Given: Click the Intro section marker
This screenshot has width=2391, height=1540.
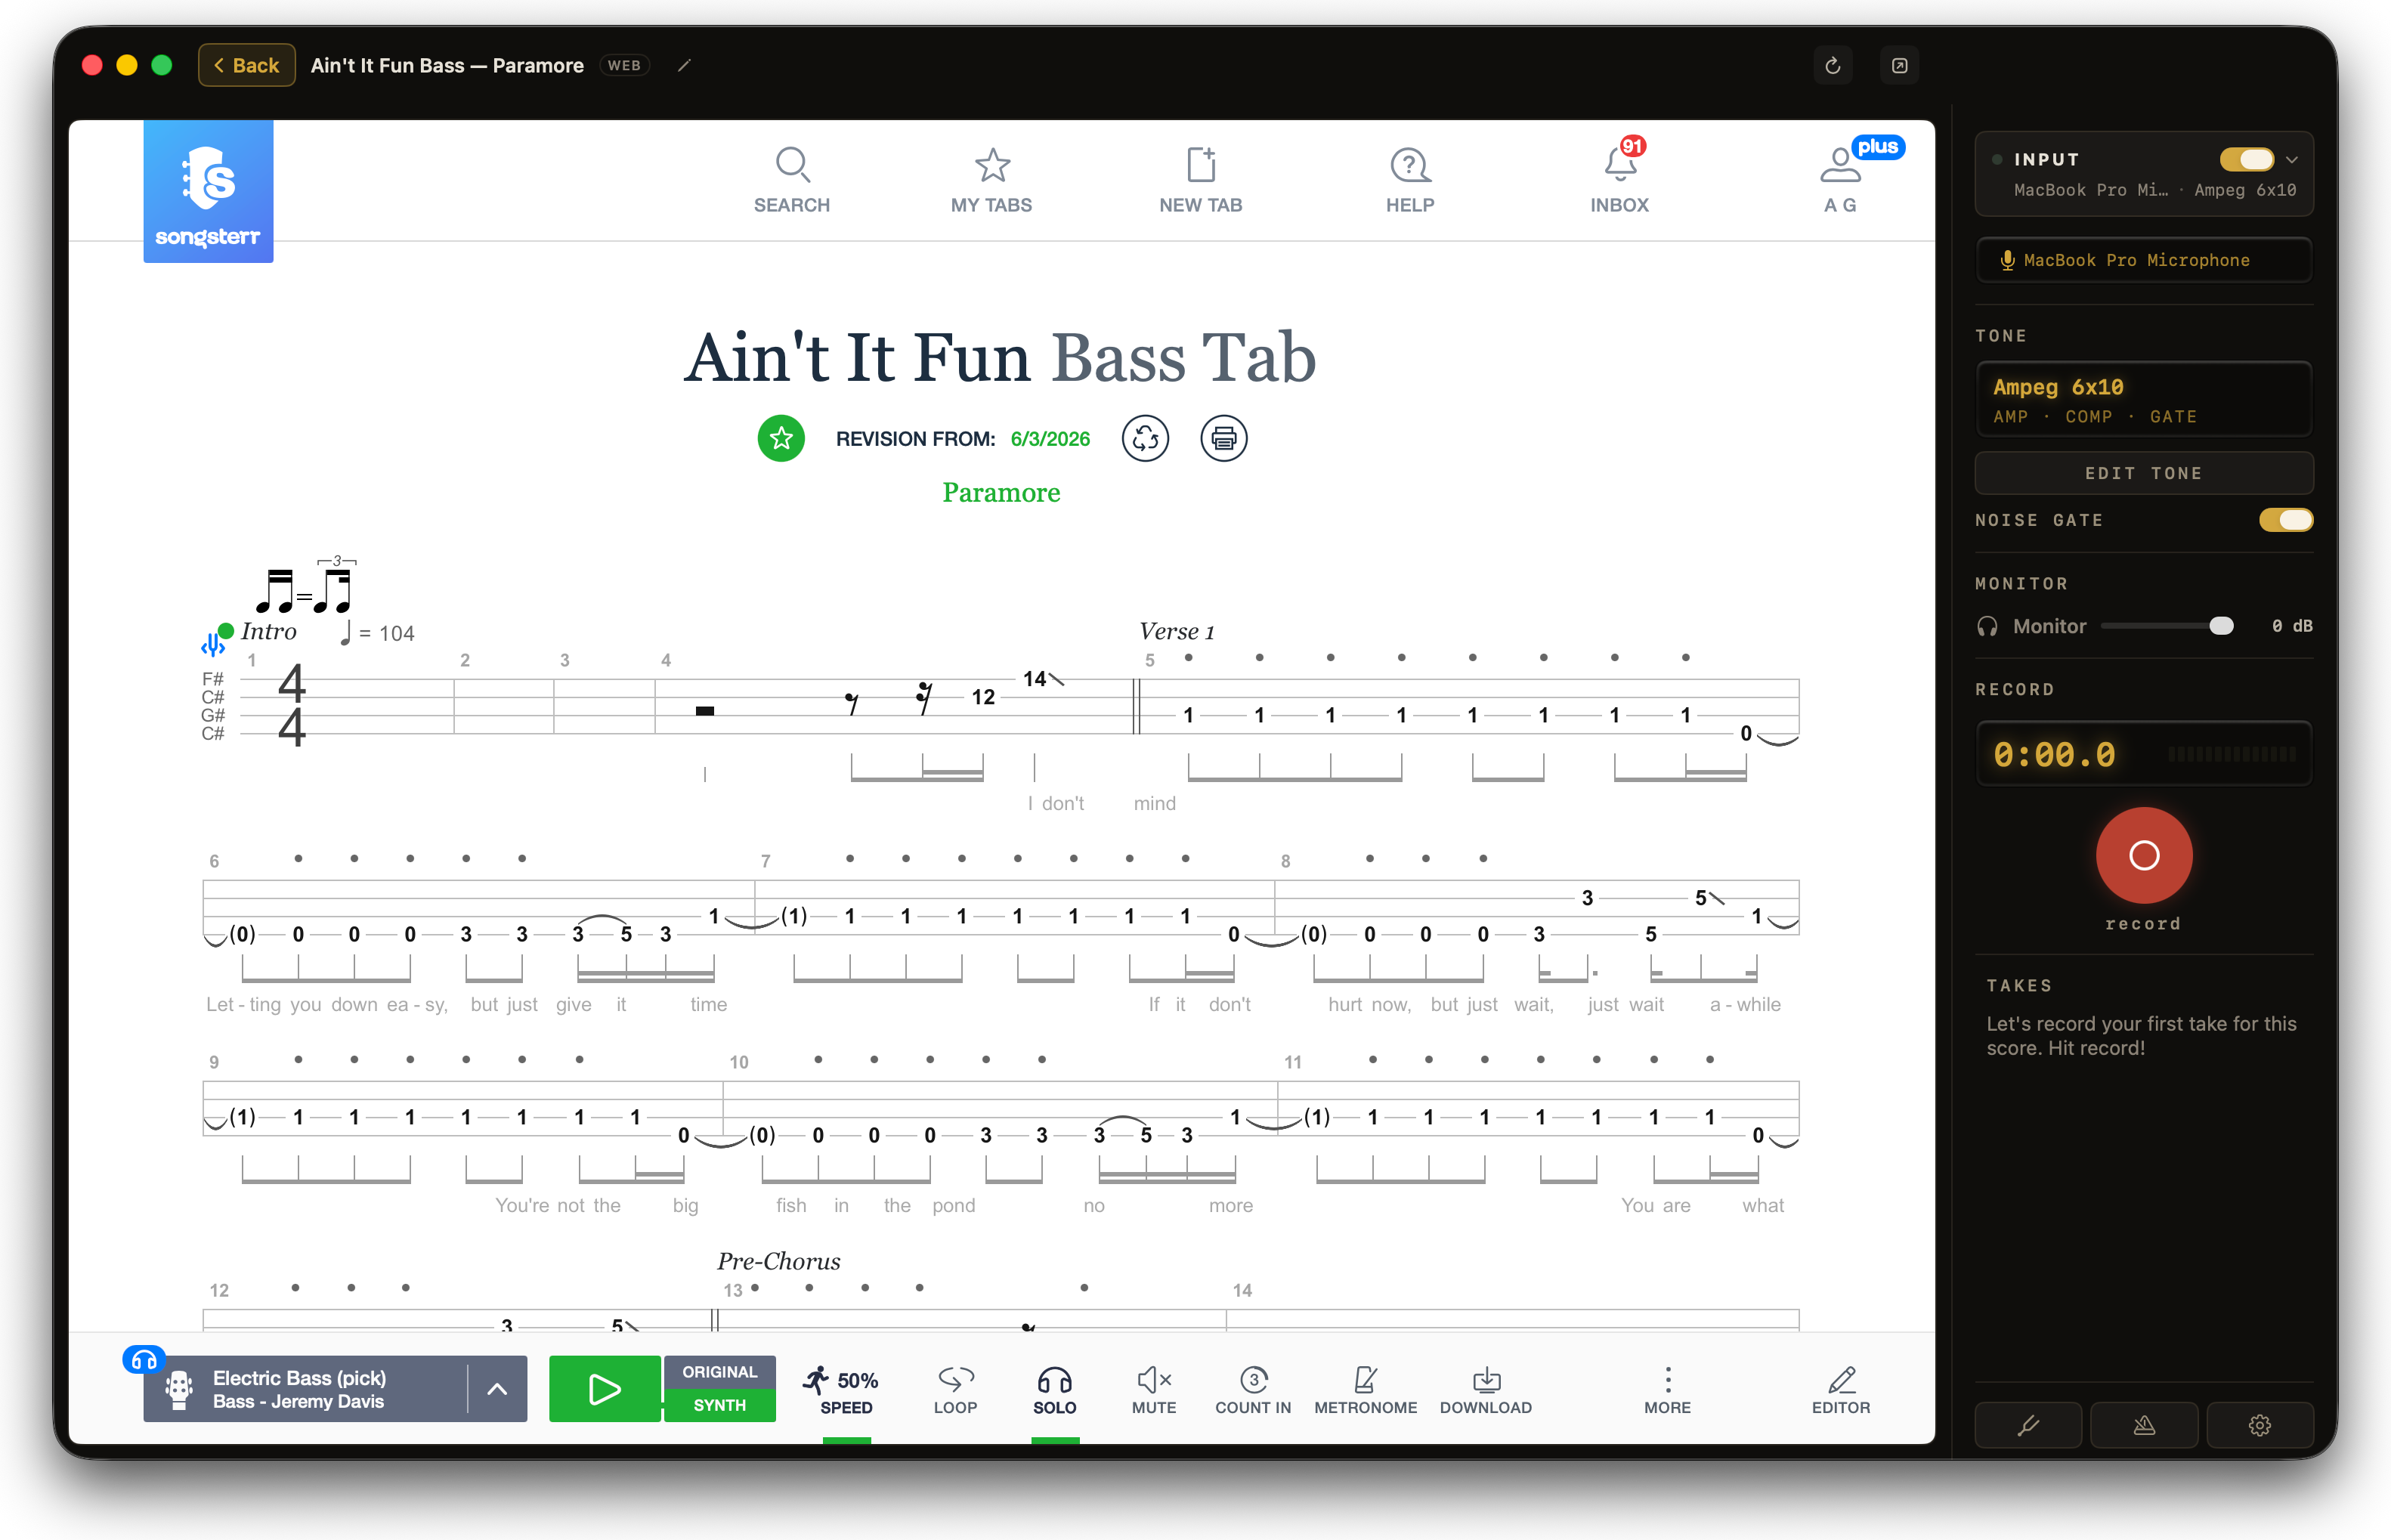Looking at the screenshot, I should click(268, 631).
